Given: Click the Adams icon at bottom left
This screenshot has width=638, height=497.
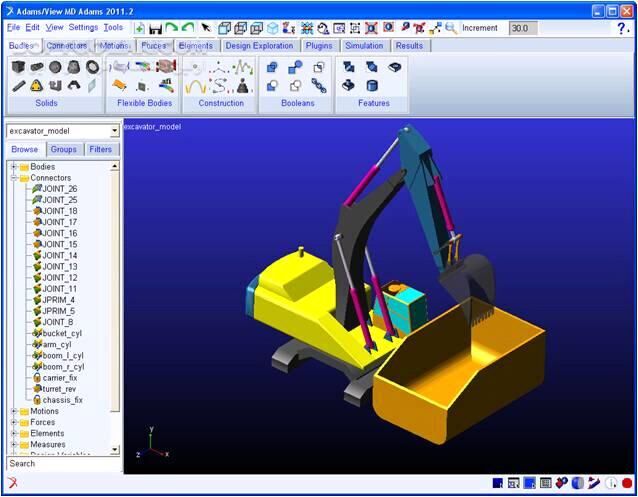Looking at the screenshot, I should [13, 484].
